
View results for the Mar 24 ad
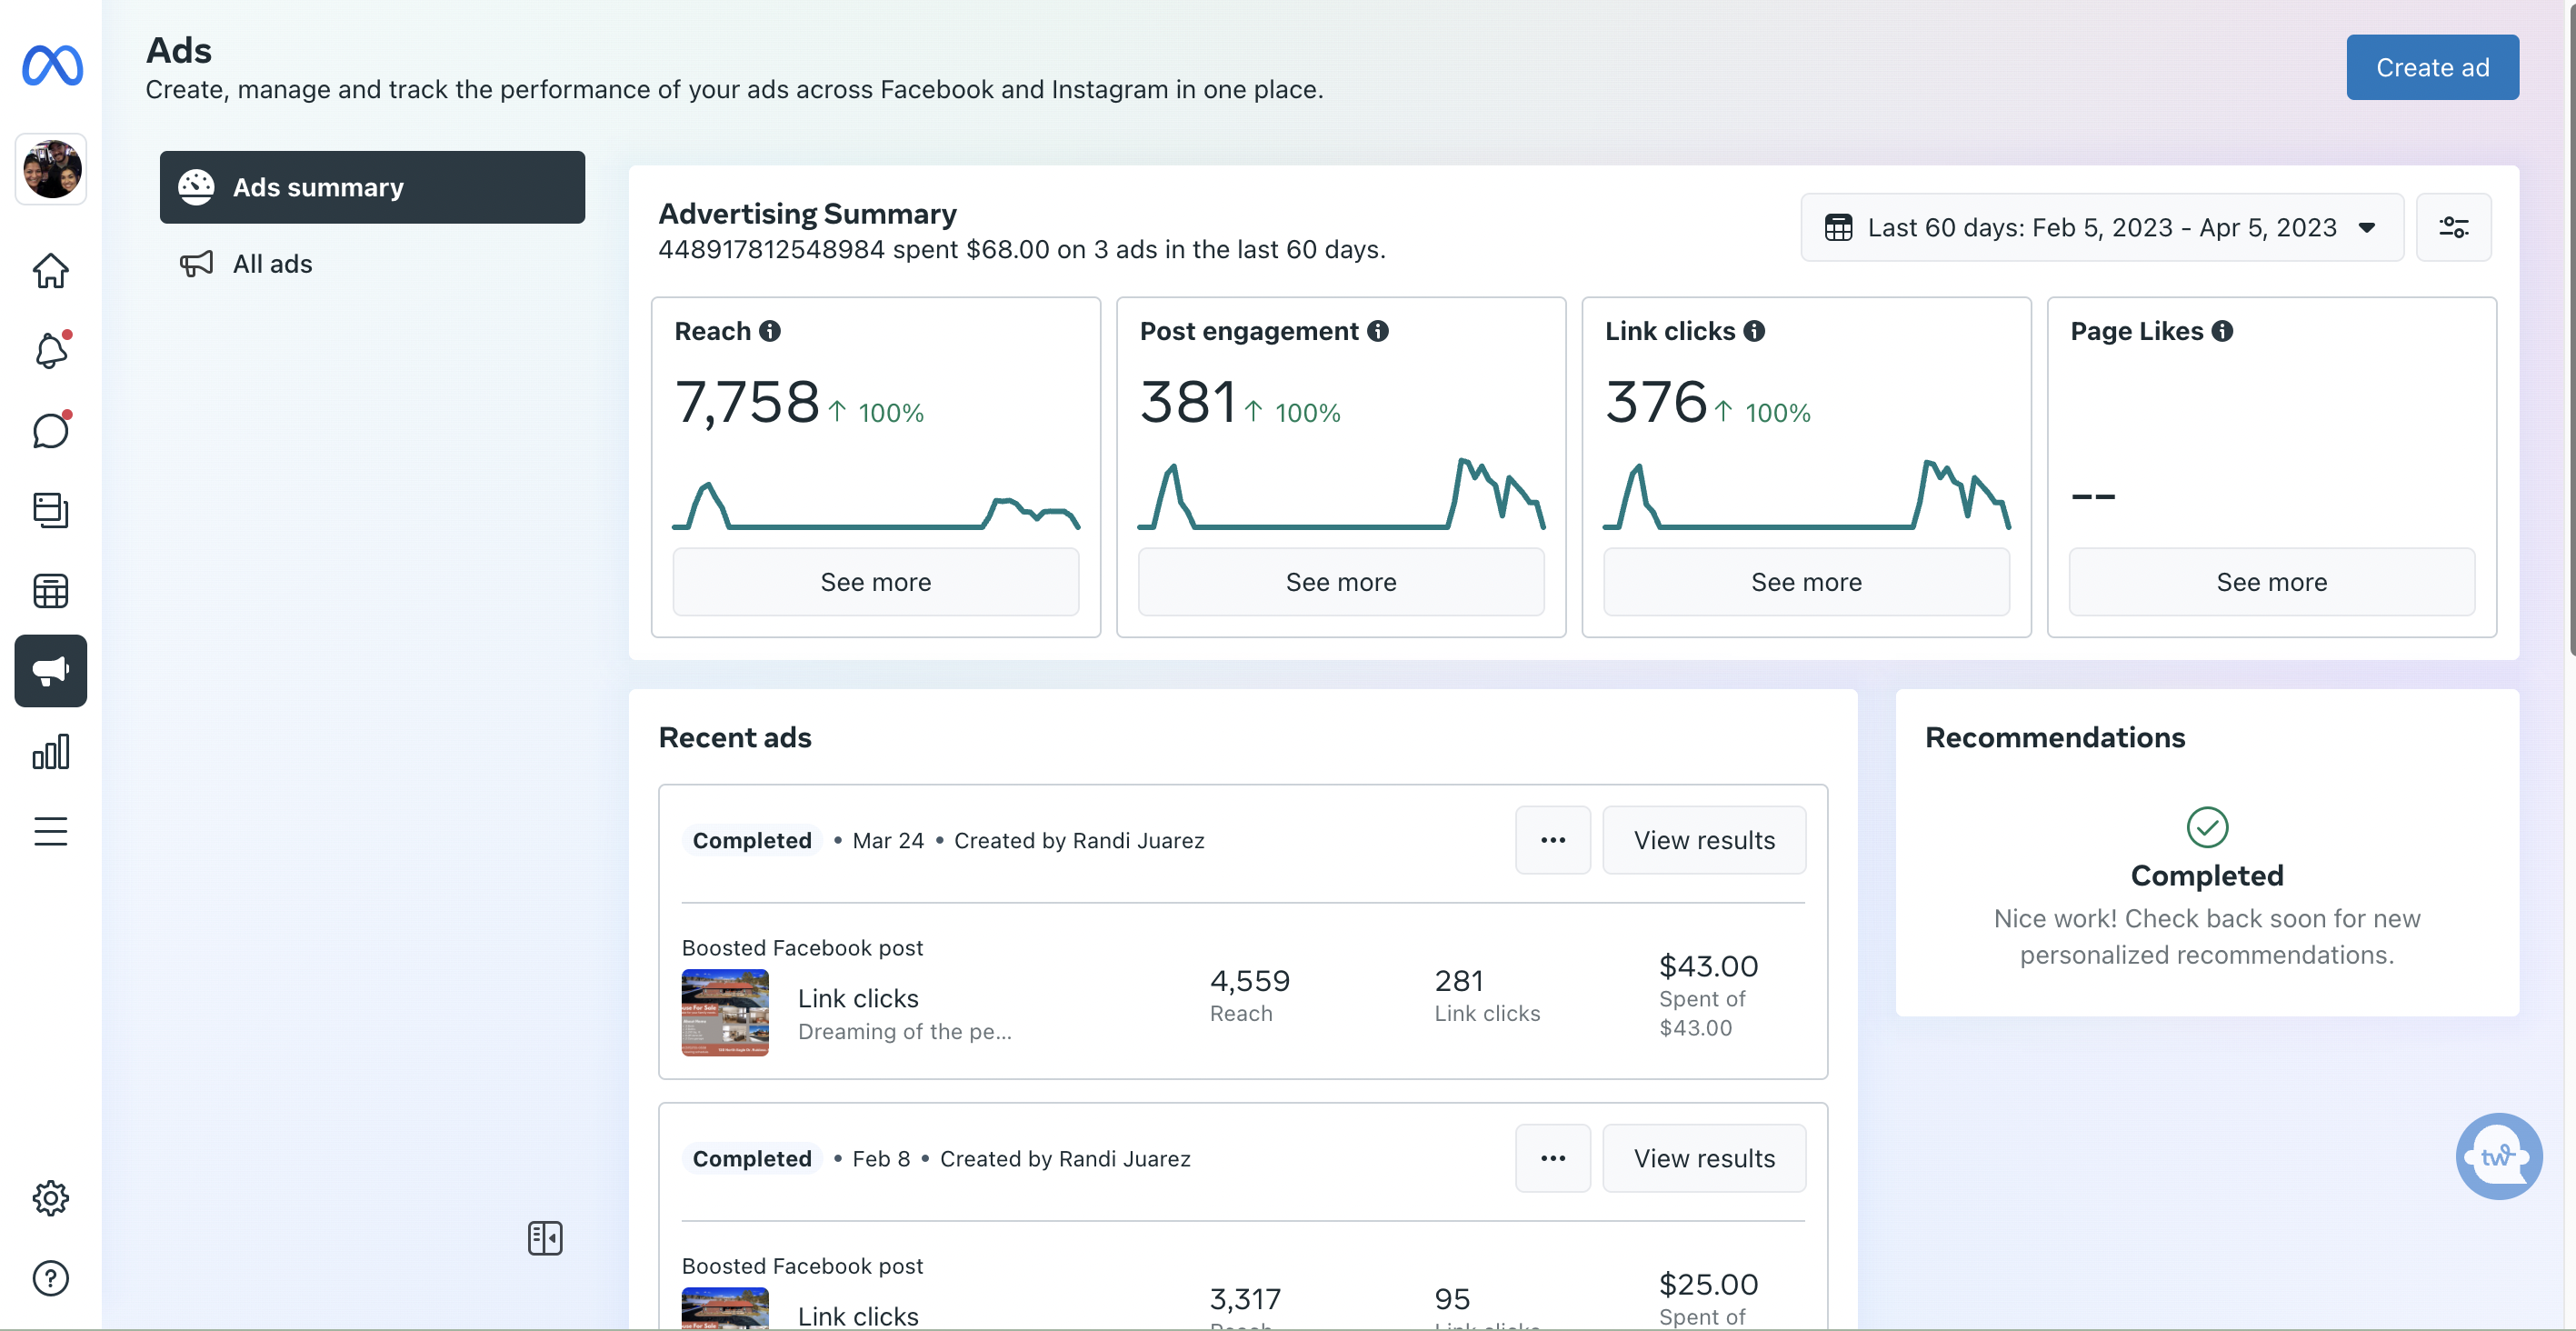[x=1704, y=840]
